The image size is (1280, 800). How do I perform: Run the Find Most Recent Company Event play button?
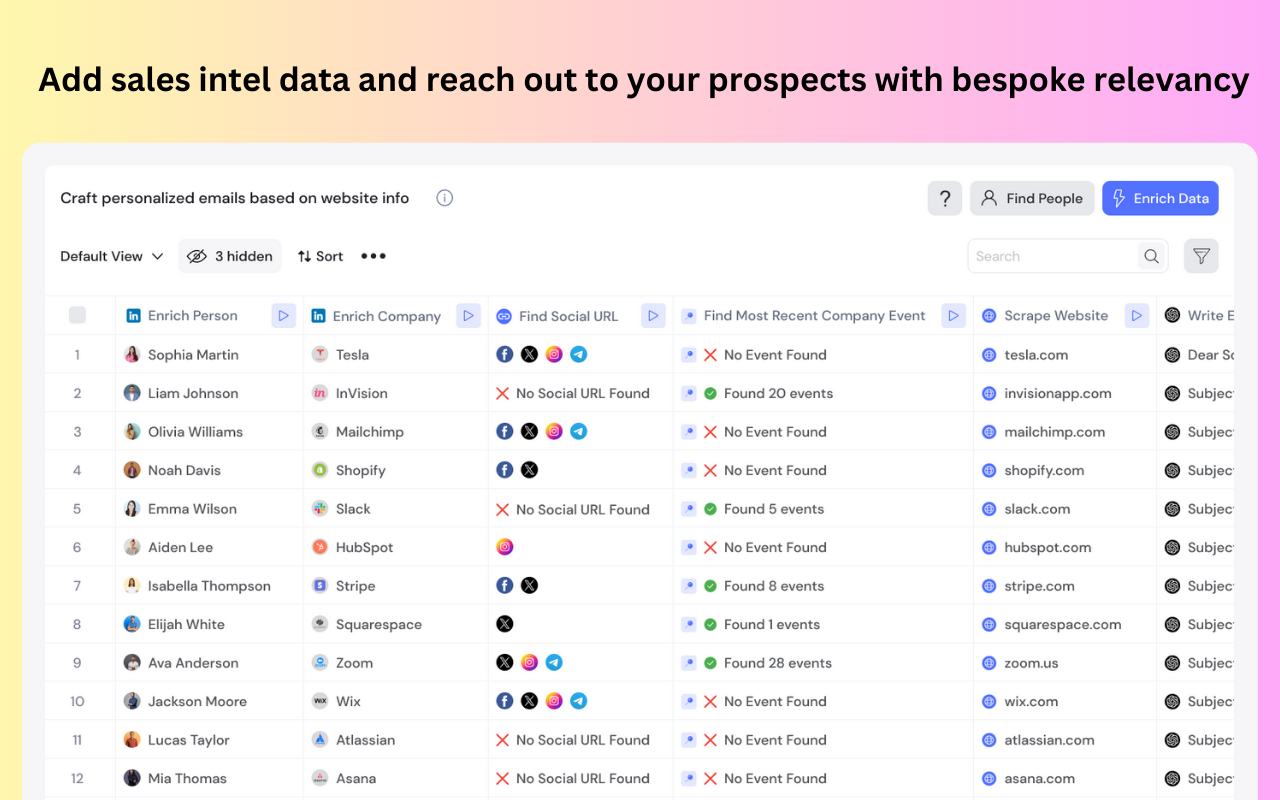[x=954, y=315]
